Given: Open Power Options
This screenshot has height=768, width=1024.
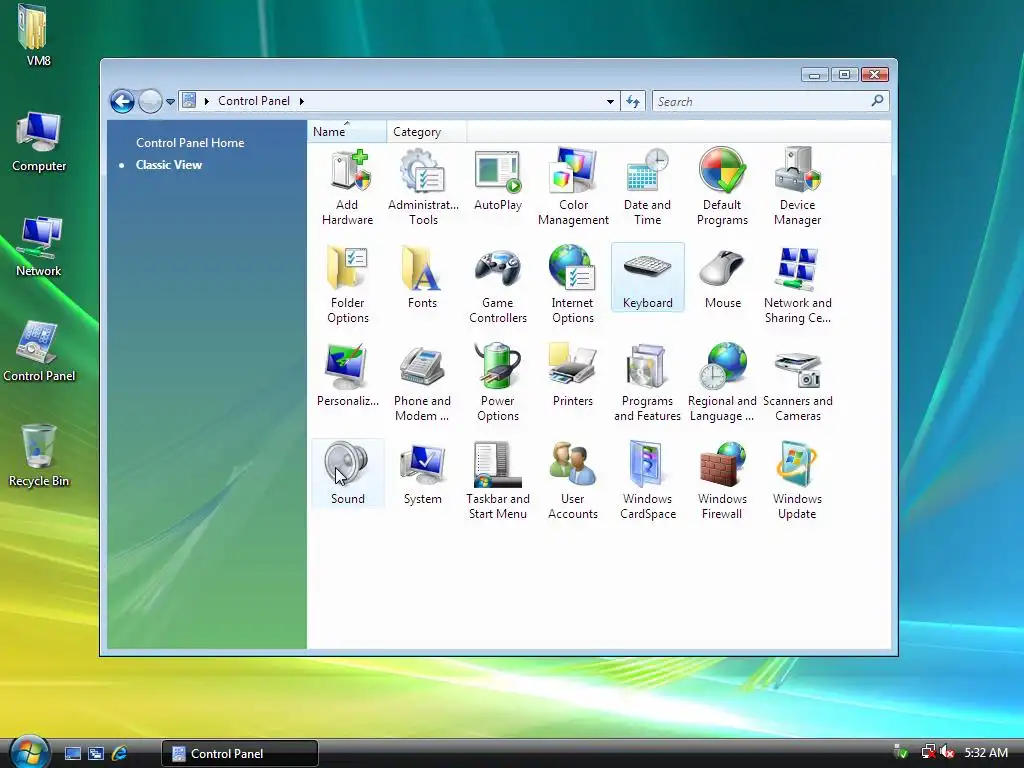Looking at the screenshot, I should (498, 383).
